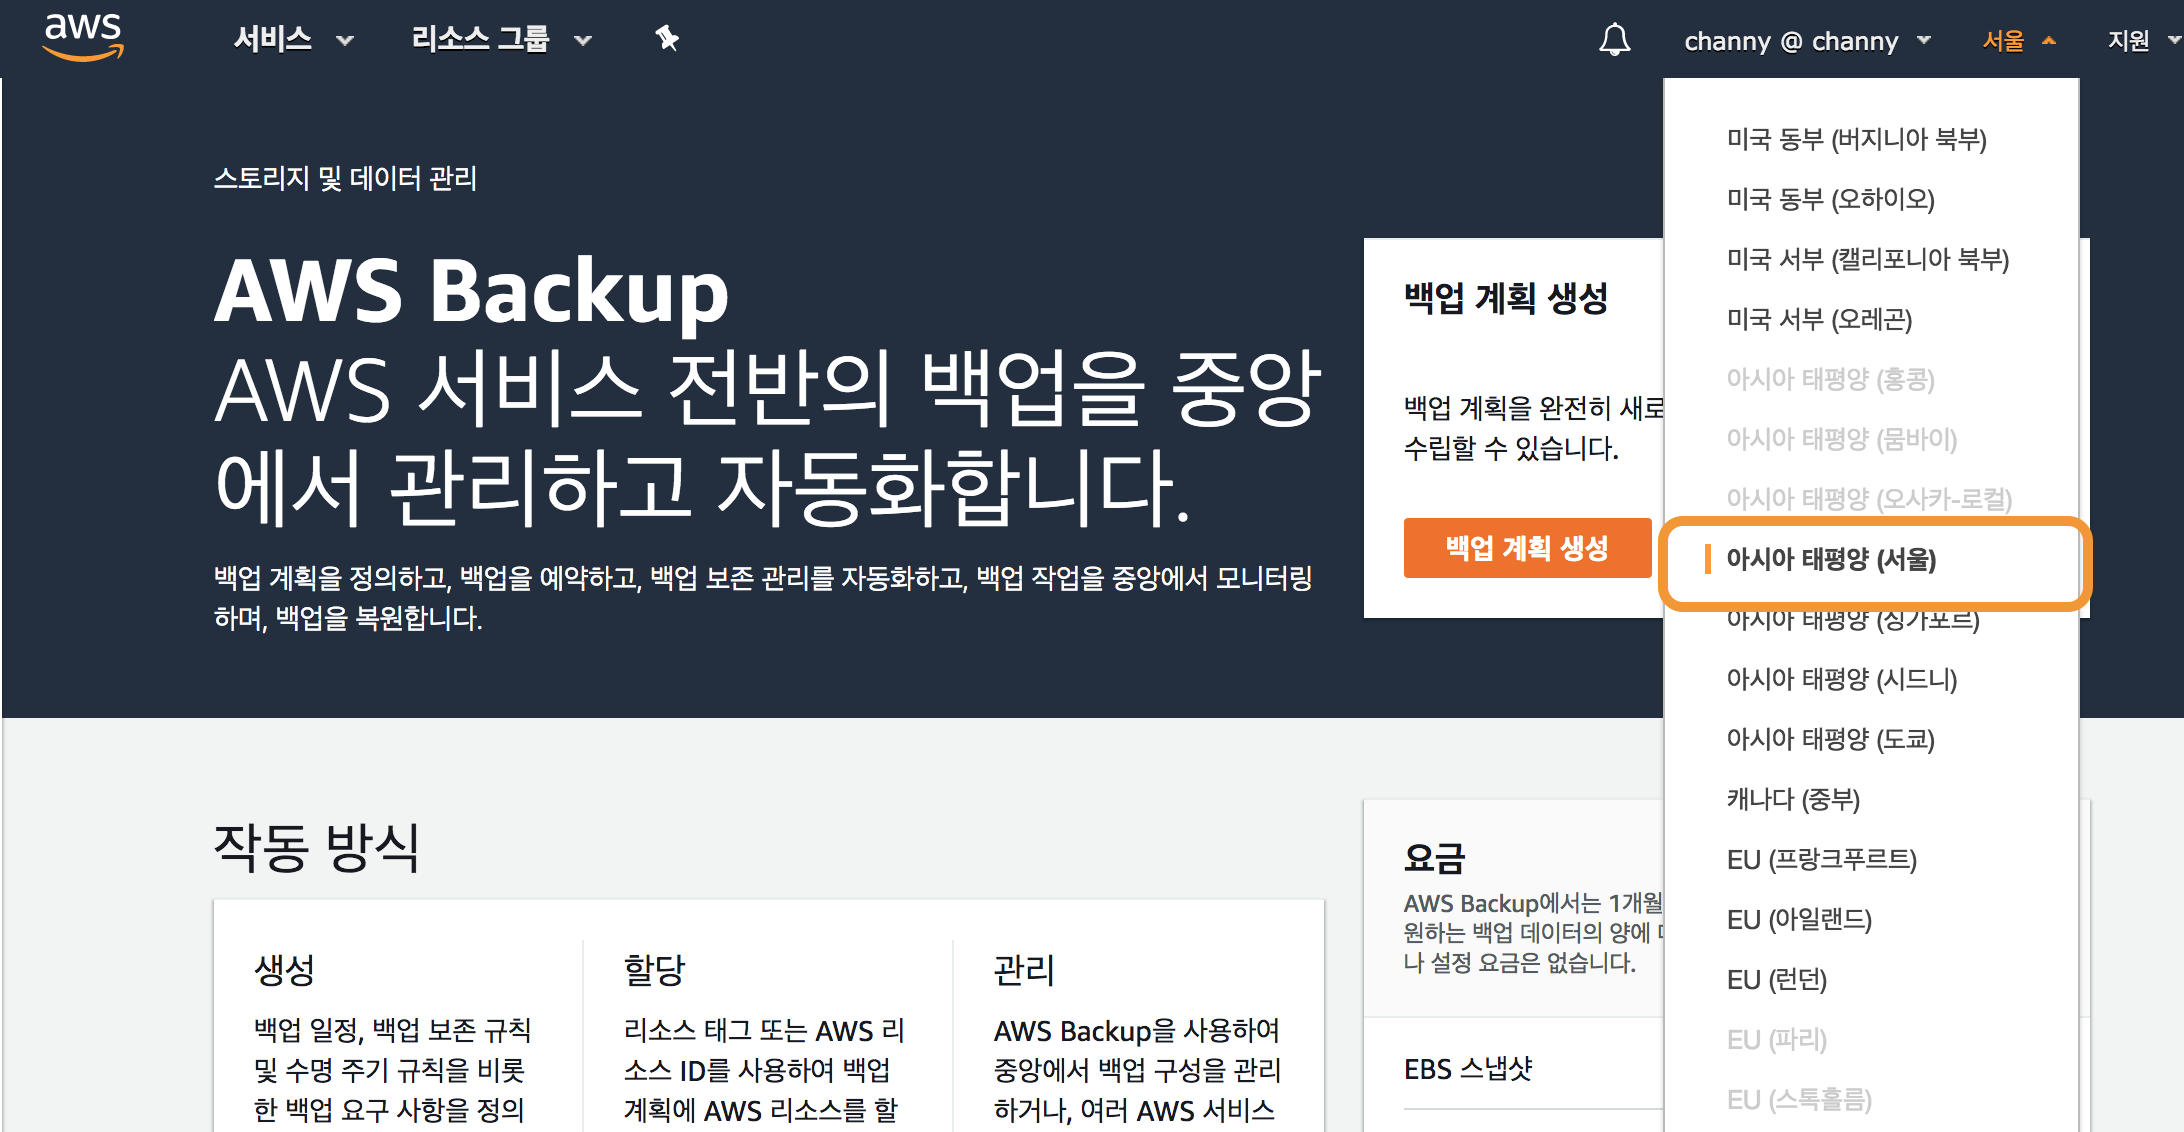Image resolution: width=2184 pixels, height=1132 pixels.
Task: Select the EU (아일랜드) region
Action: click(1799, 919)
